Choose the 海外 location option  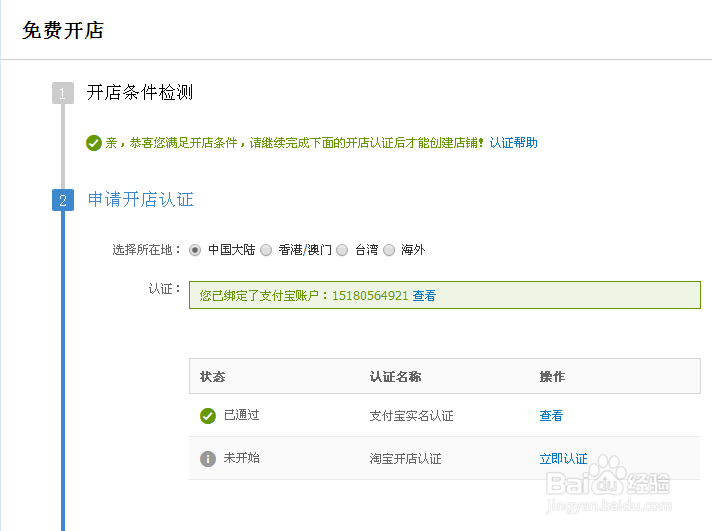click(389, 250)
